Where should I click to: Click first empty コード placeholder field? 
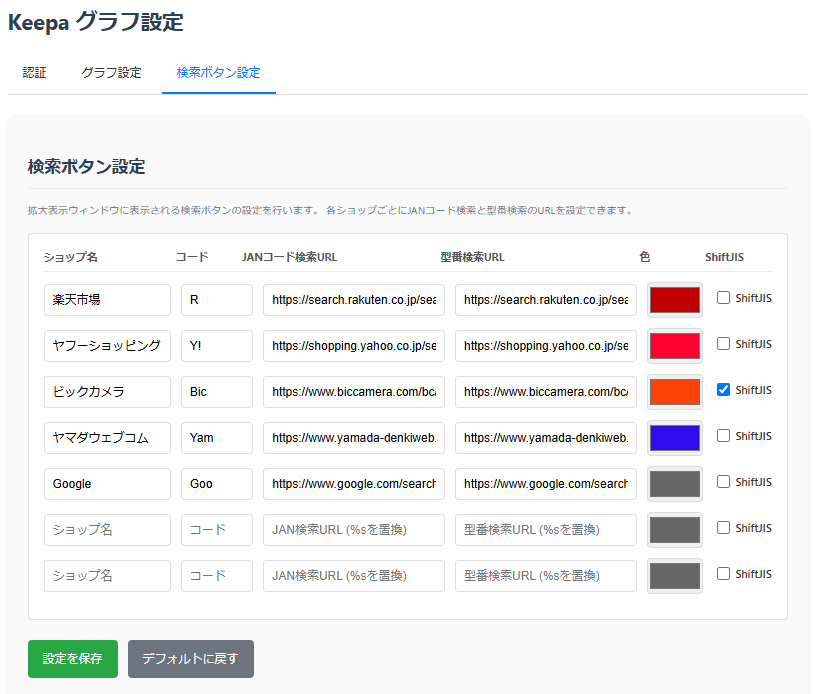(x=217, y=530)
